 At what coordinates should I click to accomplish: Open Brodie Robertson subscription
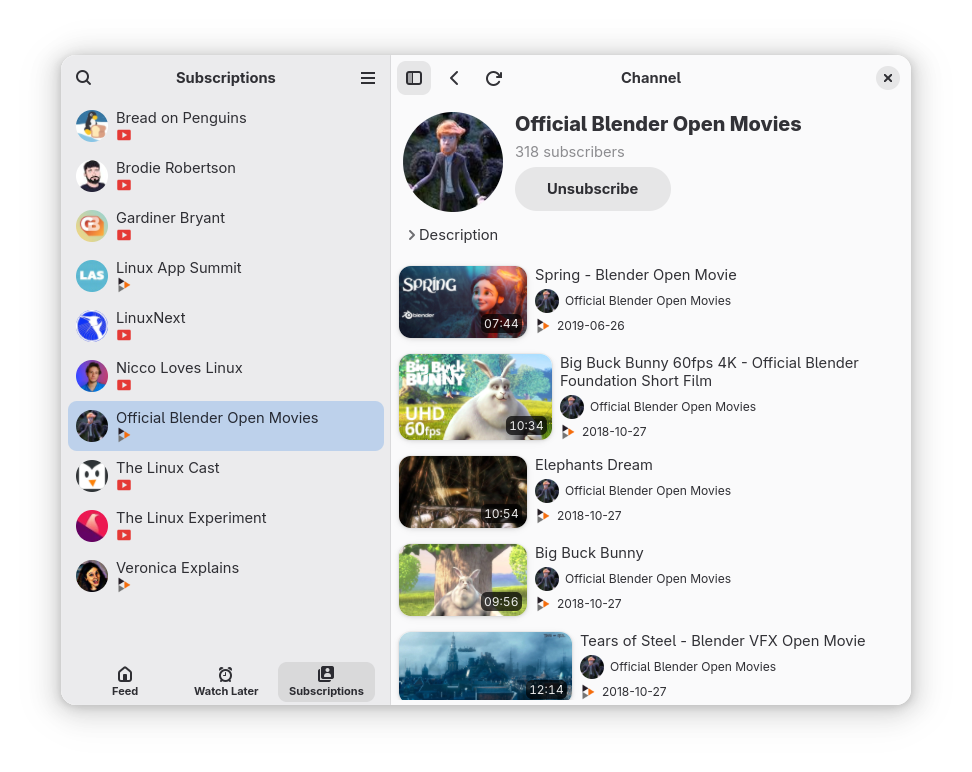(x=226, y=175)
